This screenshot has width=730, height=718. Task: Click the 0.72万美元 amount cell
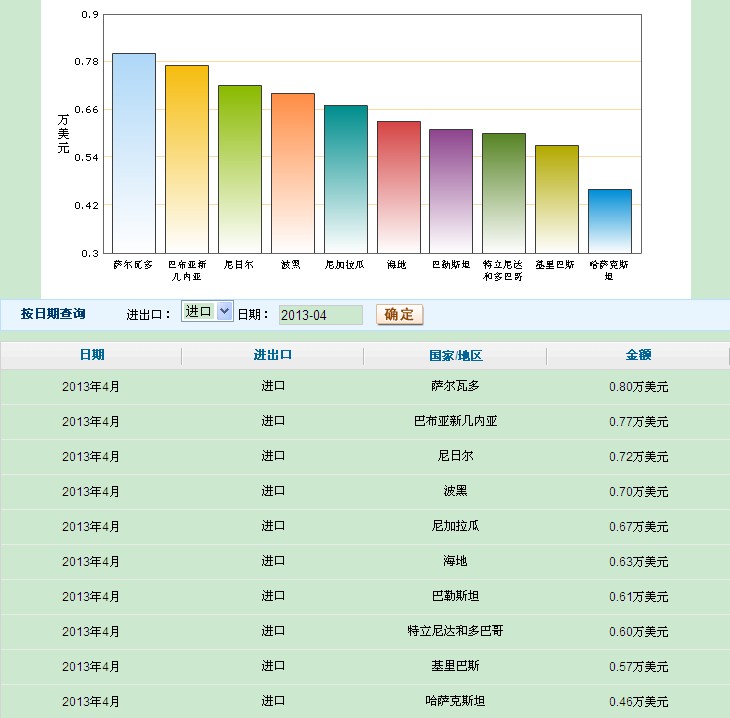coord(639,456)
